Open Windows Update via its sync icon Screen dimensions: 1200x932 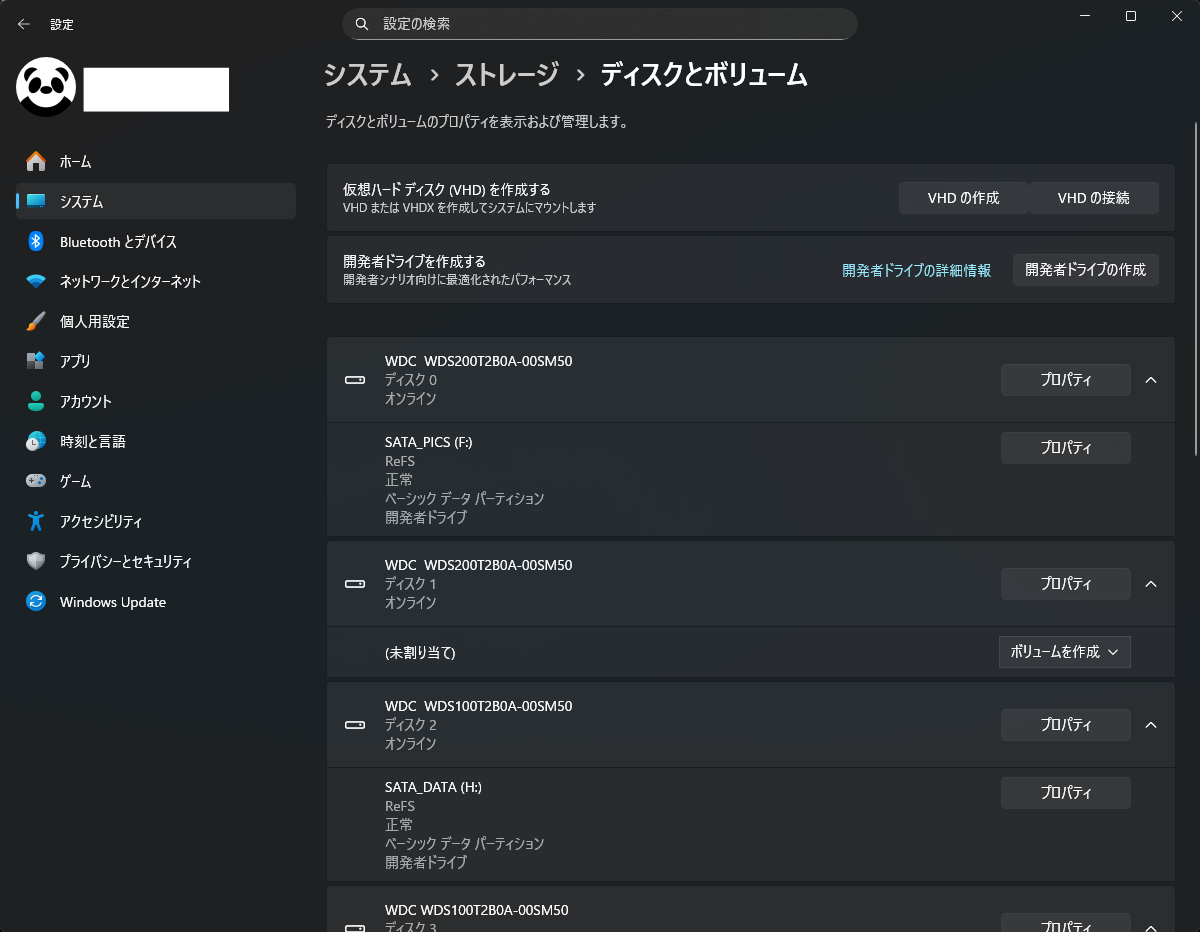[x=36, y=602]
